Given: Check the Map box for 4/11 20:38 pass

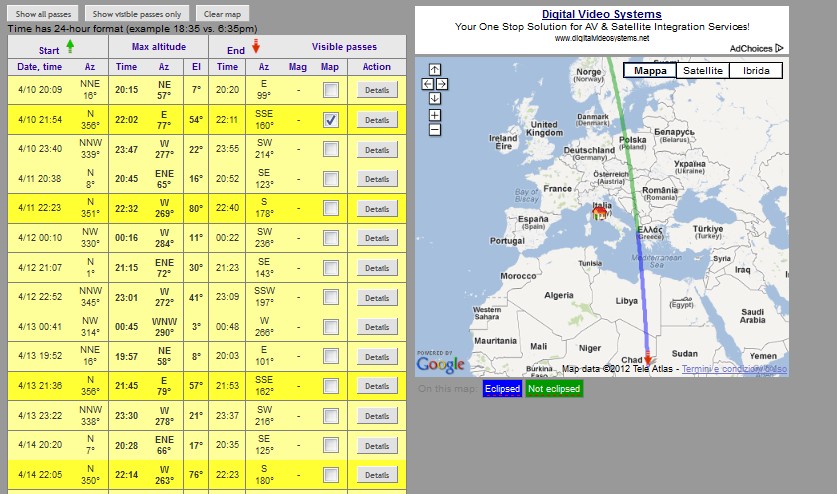Looking at the screenshot, I should point(331,178).
